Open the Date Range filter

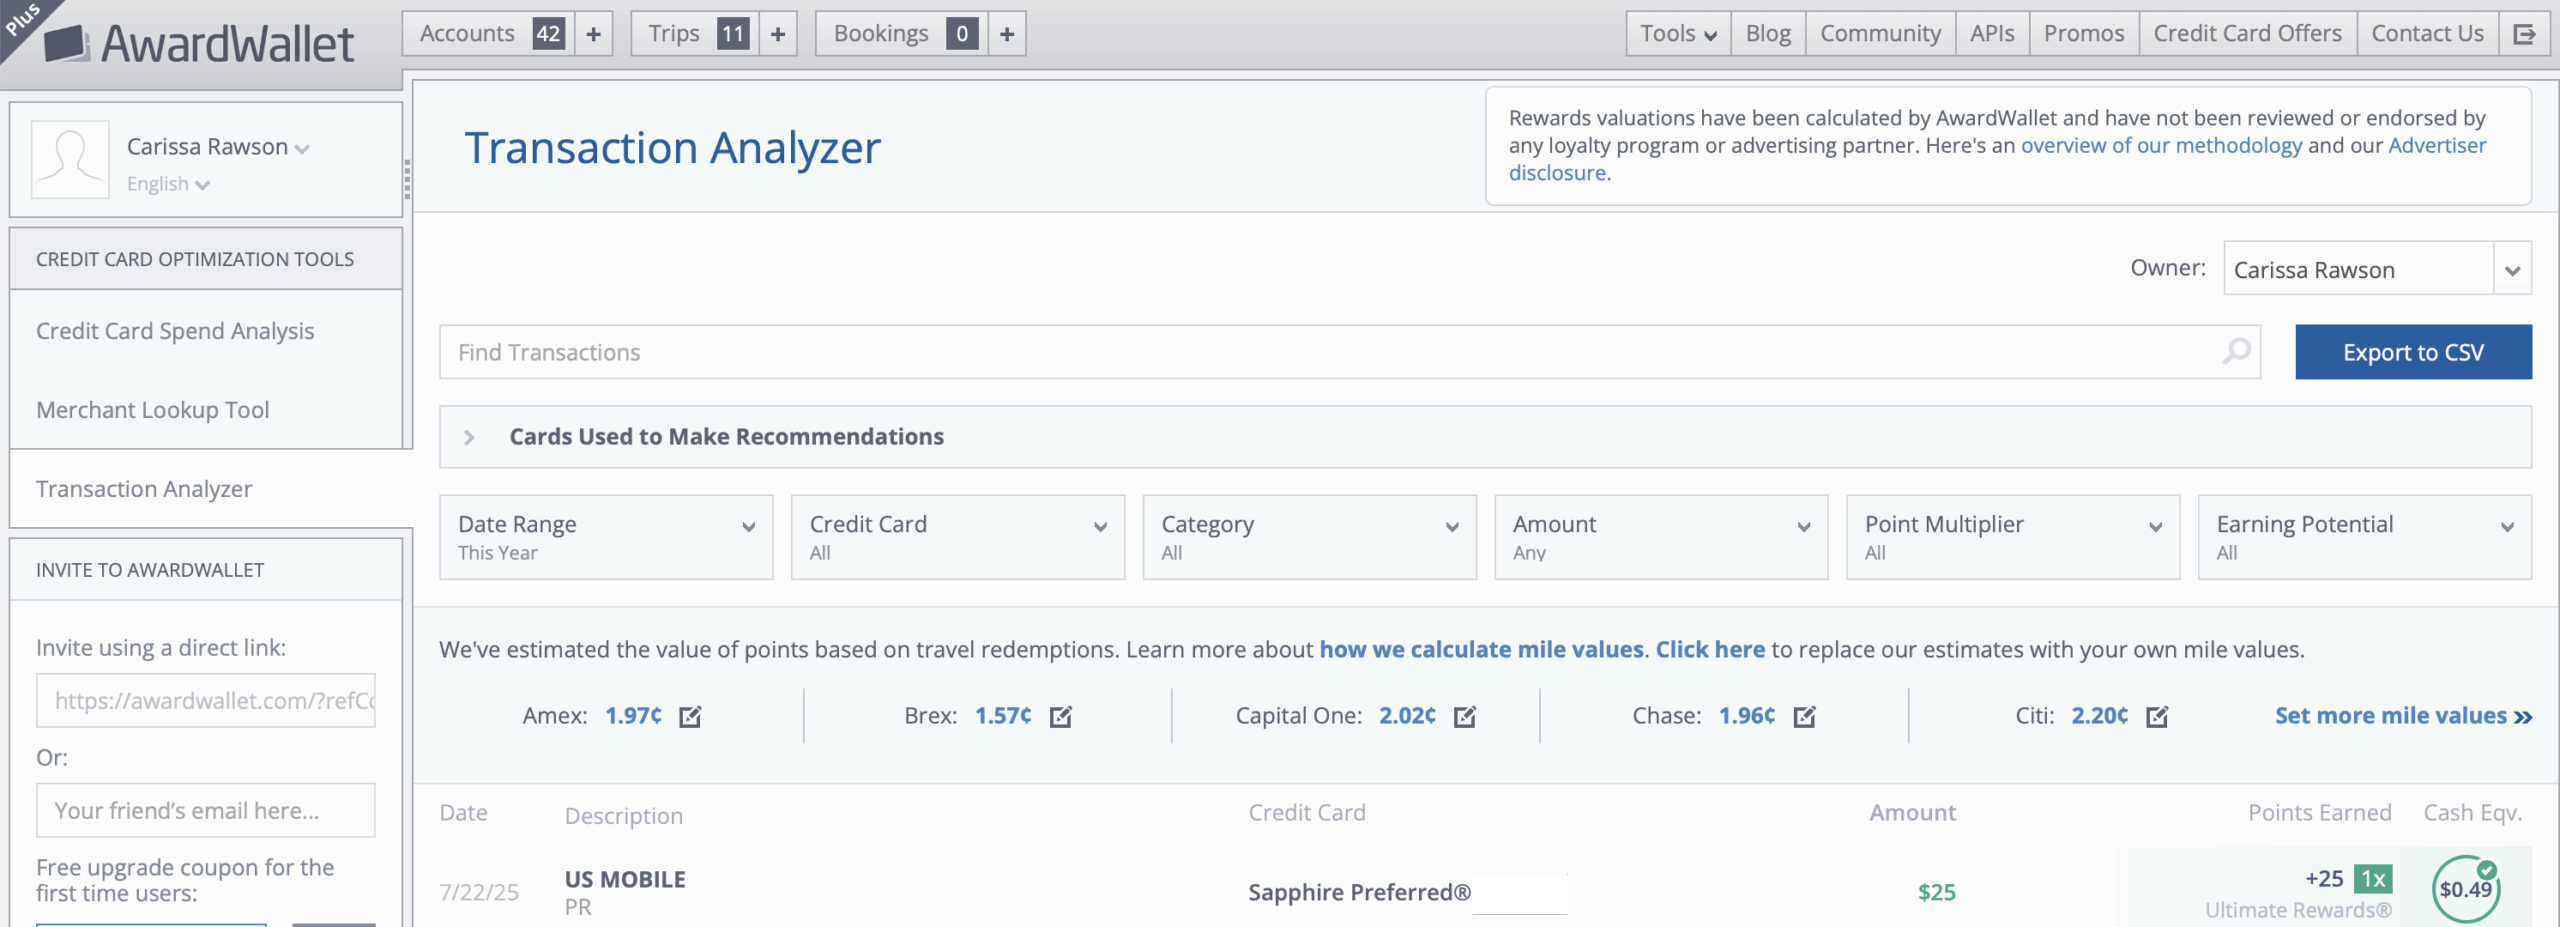click(x=606, y=537)
